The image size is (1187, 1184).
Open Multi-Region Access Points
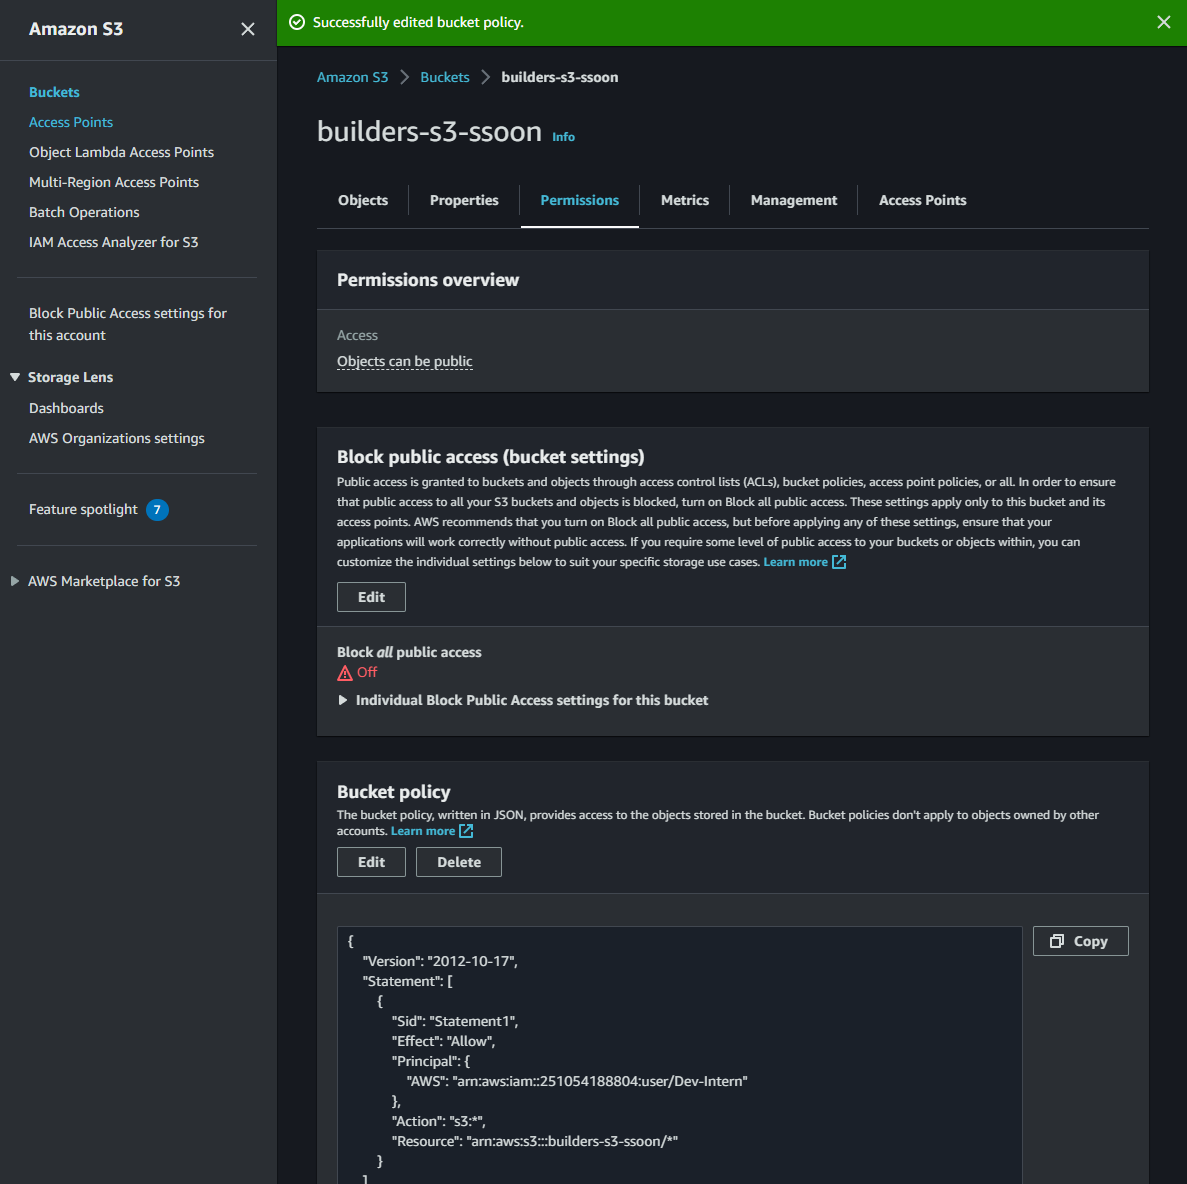click(114, 182)
